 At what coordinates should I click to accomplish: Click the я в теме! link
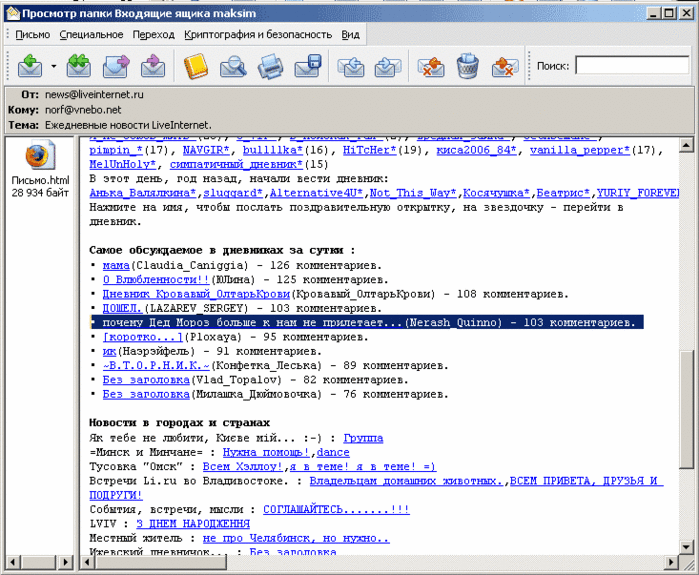363,467
